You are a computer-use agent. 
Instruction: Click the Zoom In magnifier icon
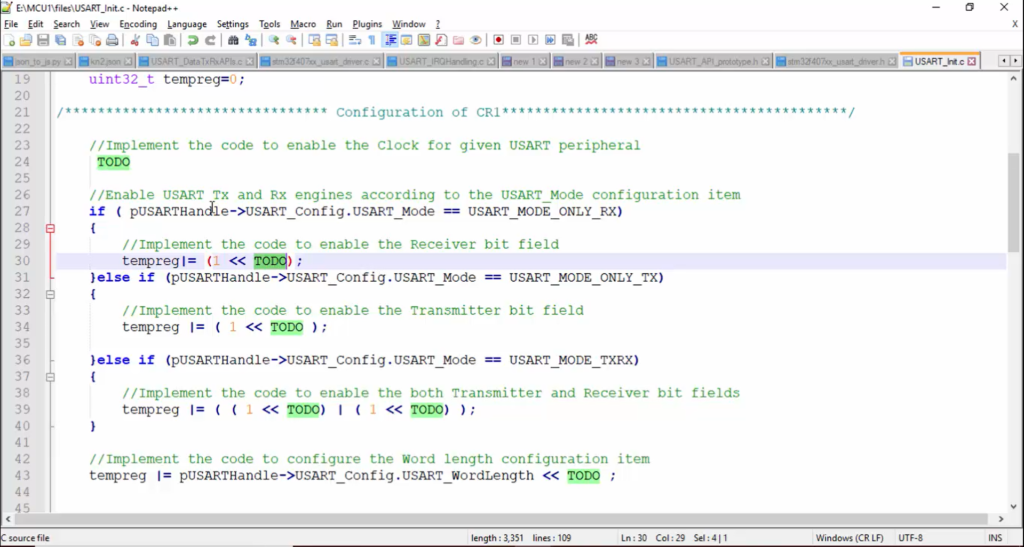[274, 40]
